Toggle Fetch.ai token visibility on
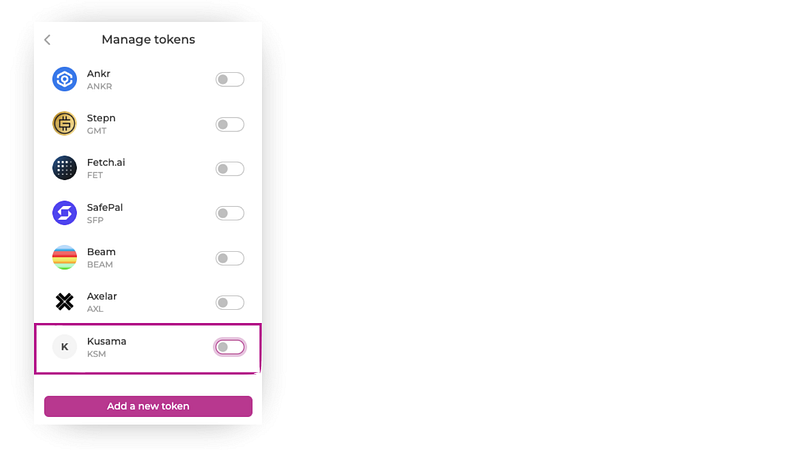 pyautogui.click(x=230, y=169)
